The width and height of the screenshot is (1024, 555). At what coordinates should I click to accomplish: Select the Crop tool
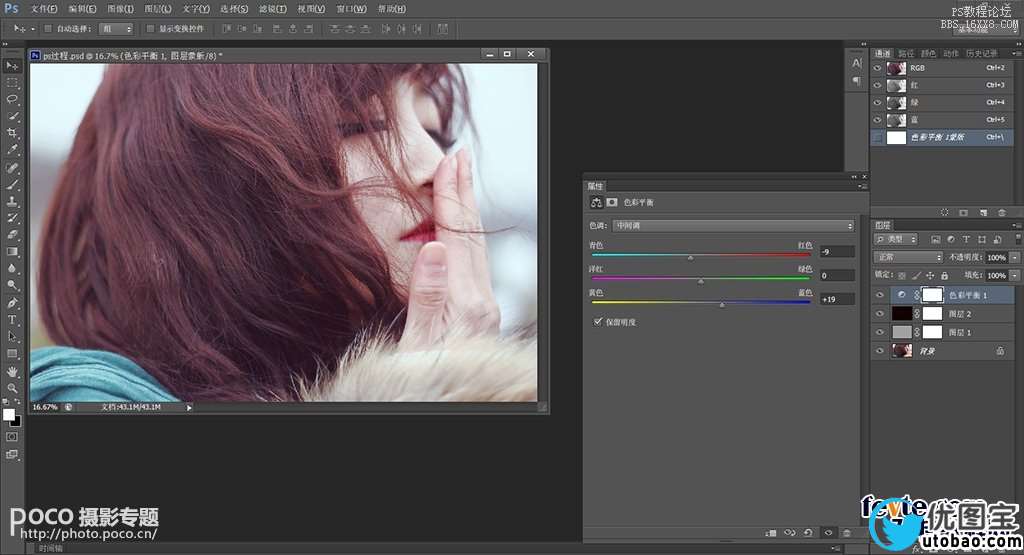click(12, 133)
